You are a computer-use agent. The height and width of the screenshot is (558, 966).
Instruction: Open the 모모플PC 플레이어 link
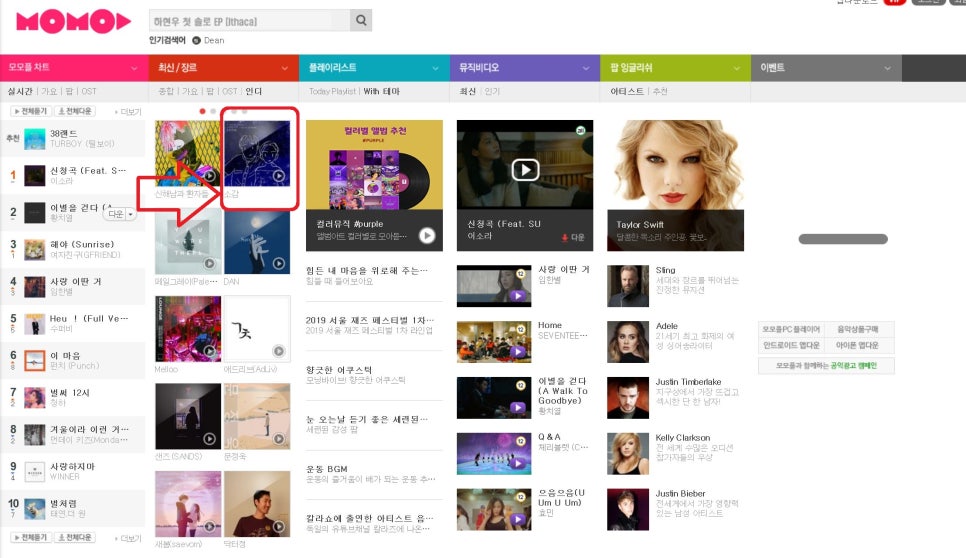pos(791,330)
